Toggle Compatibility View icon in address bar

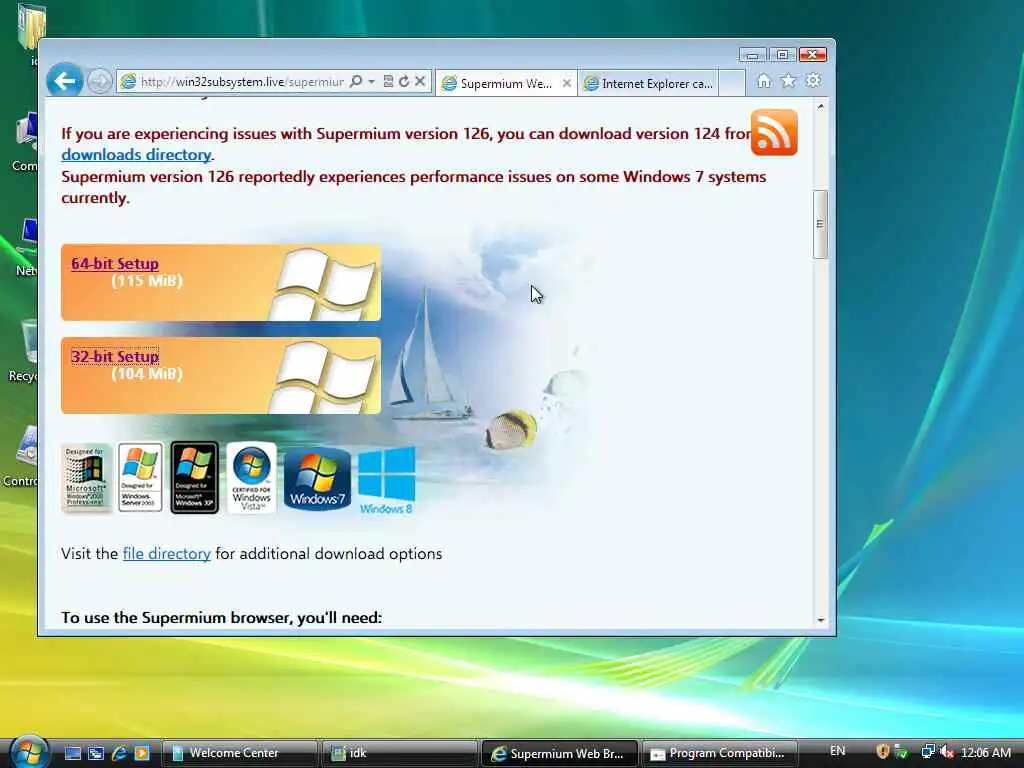(389, 82)
